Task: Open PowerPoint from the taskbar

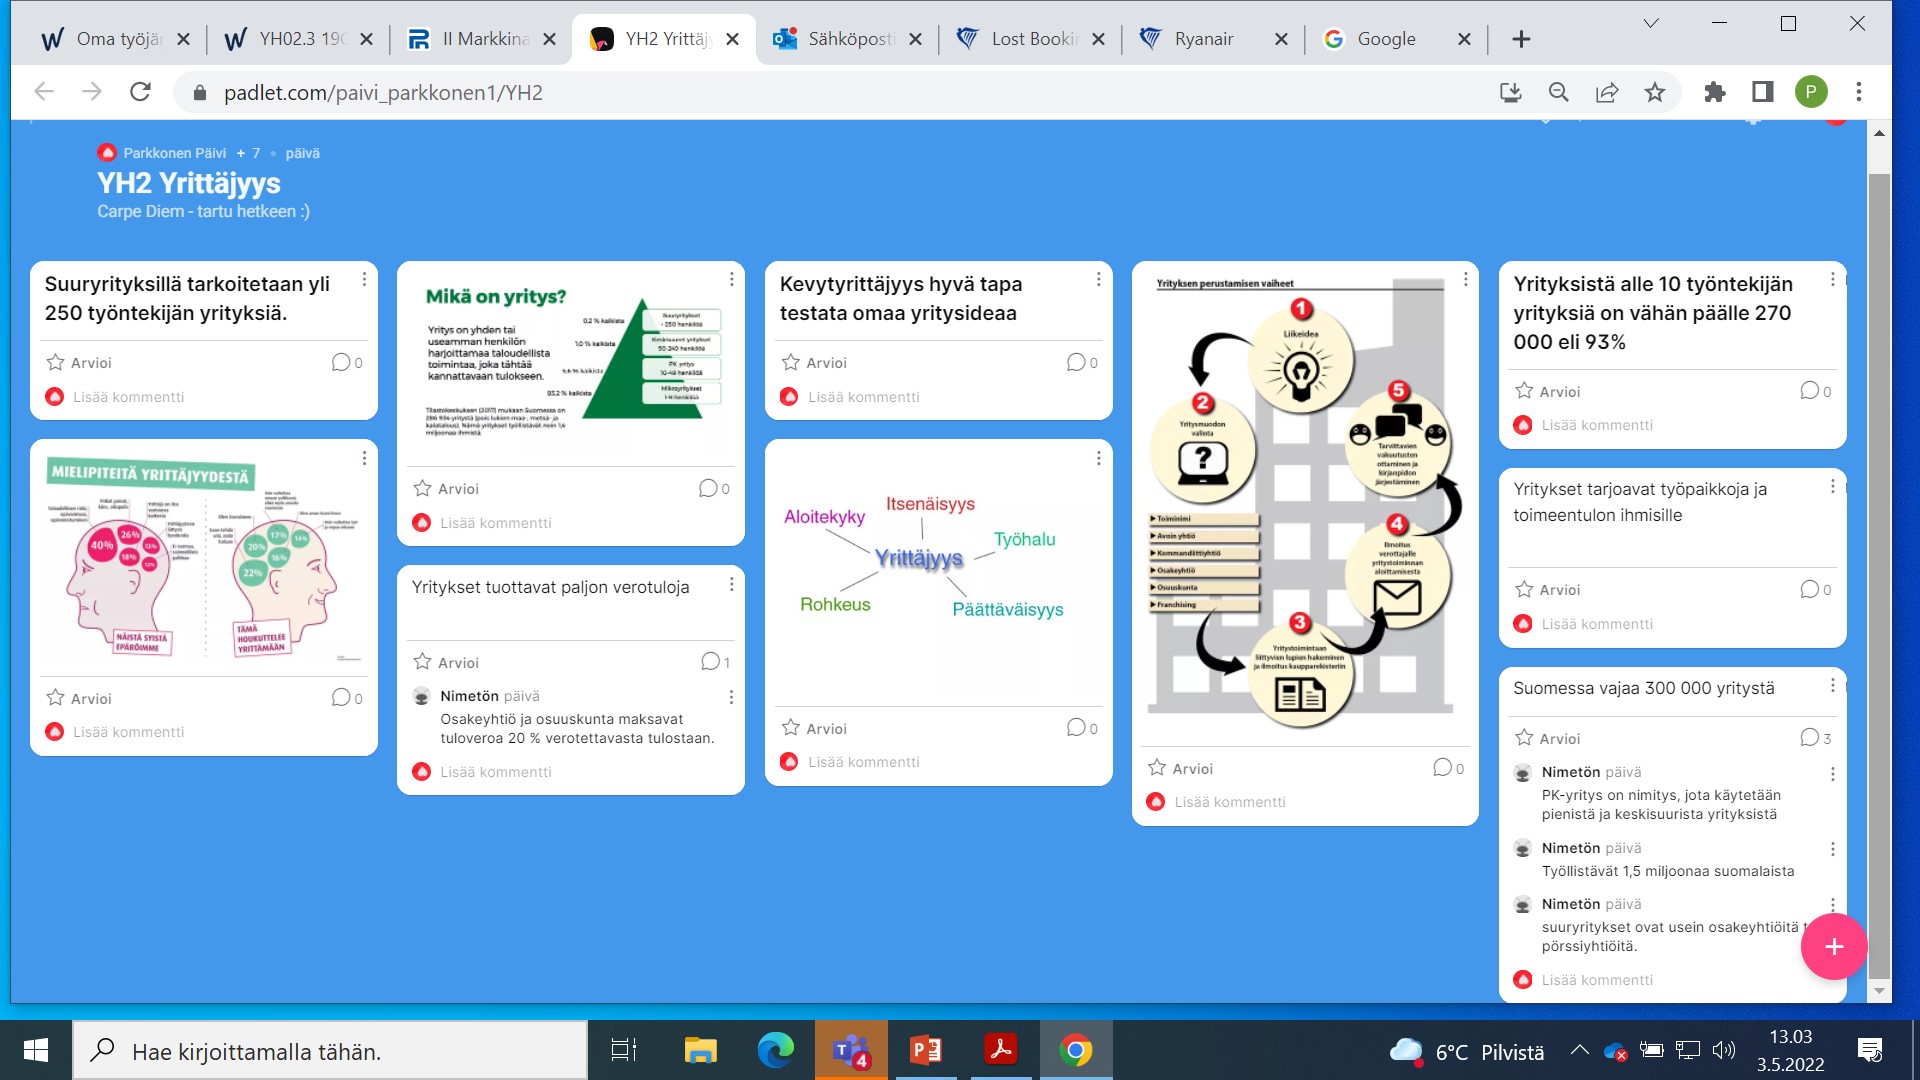Action: (x=925, y=1050)
